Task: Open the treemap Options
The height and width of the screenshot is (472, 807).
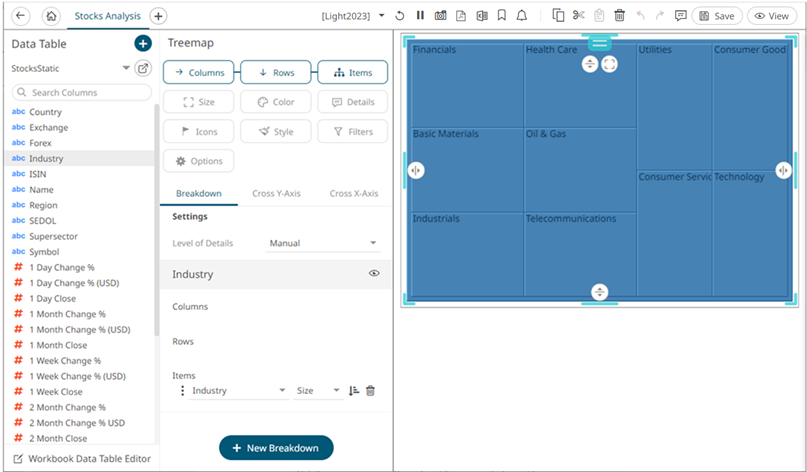Action: click(x=199, y=161)
